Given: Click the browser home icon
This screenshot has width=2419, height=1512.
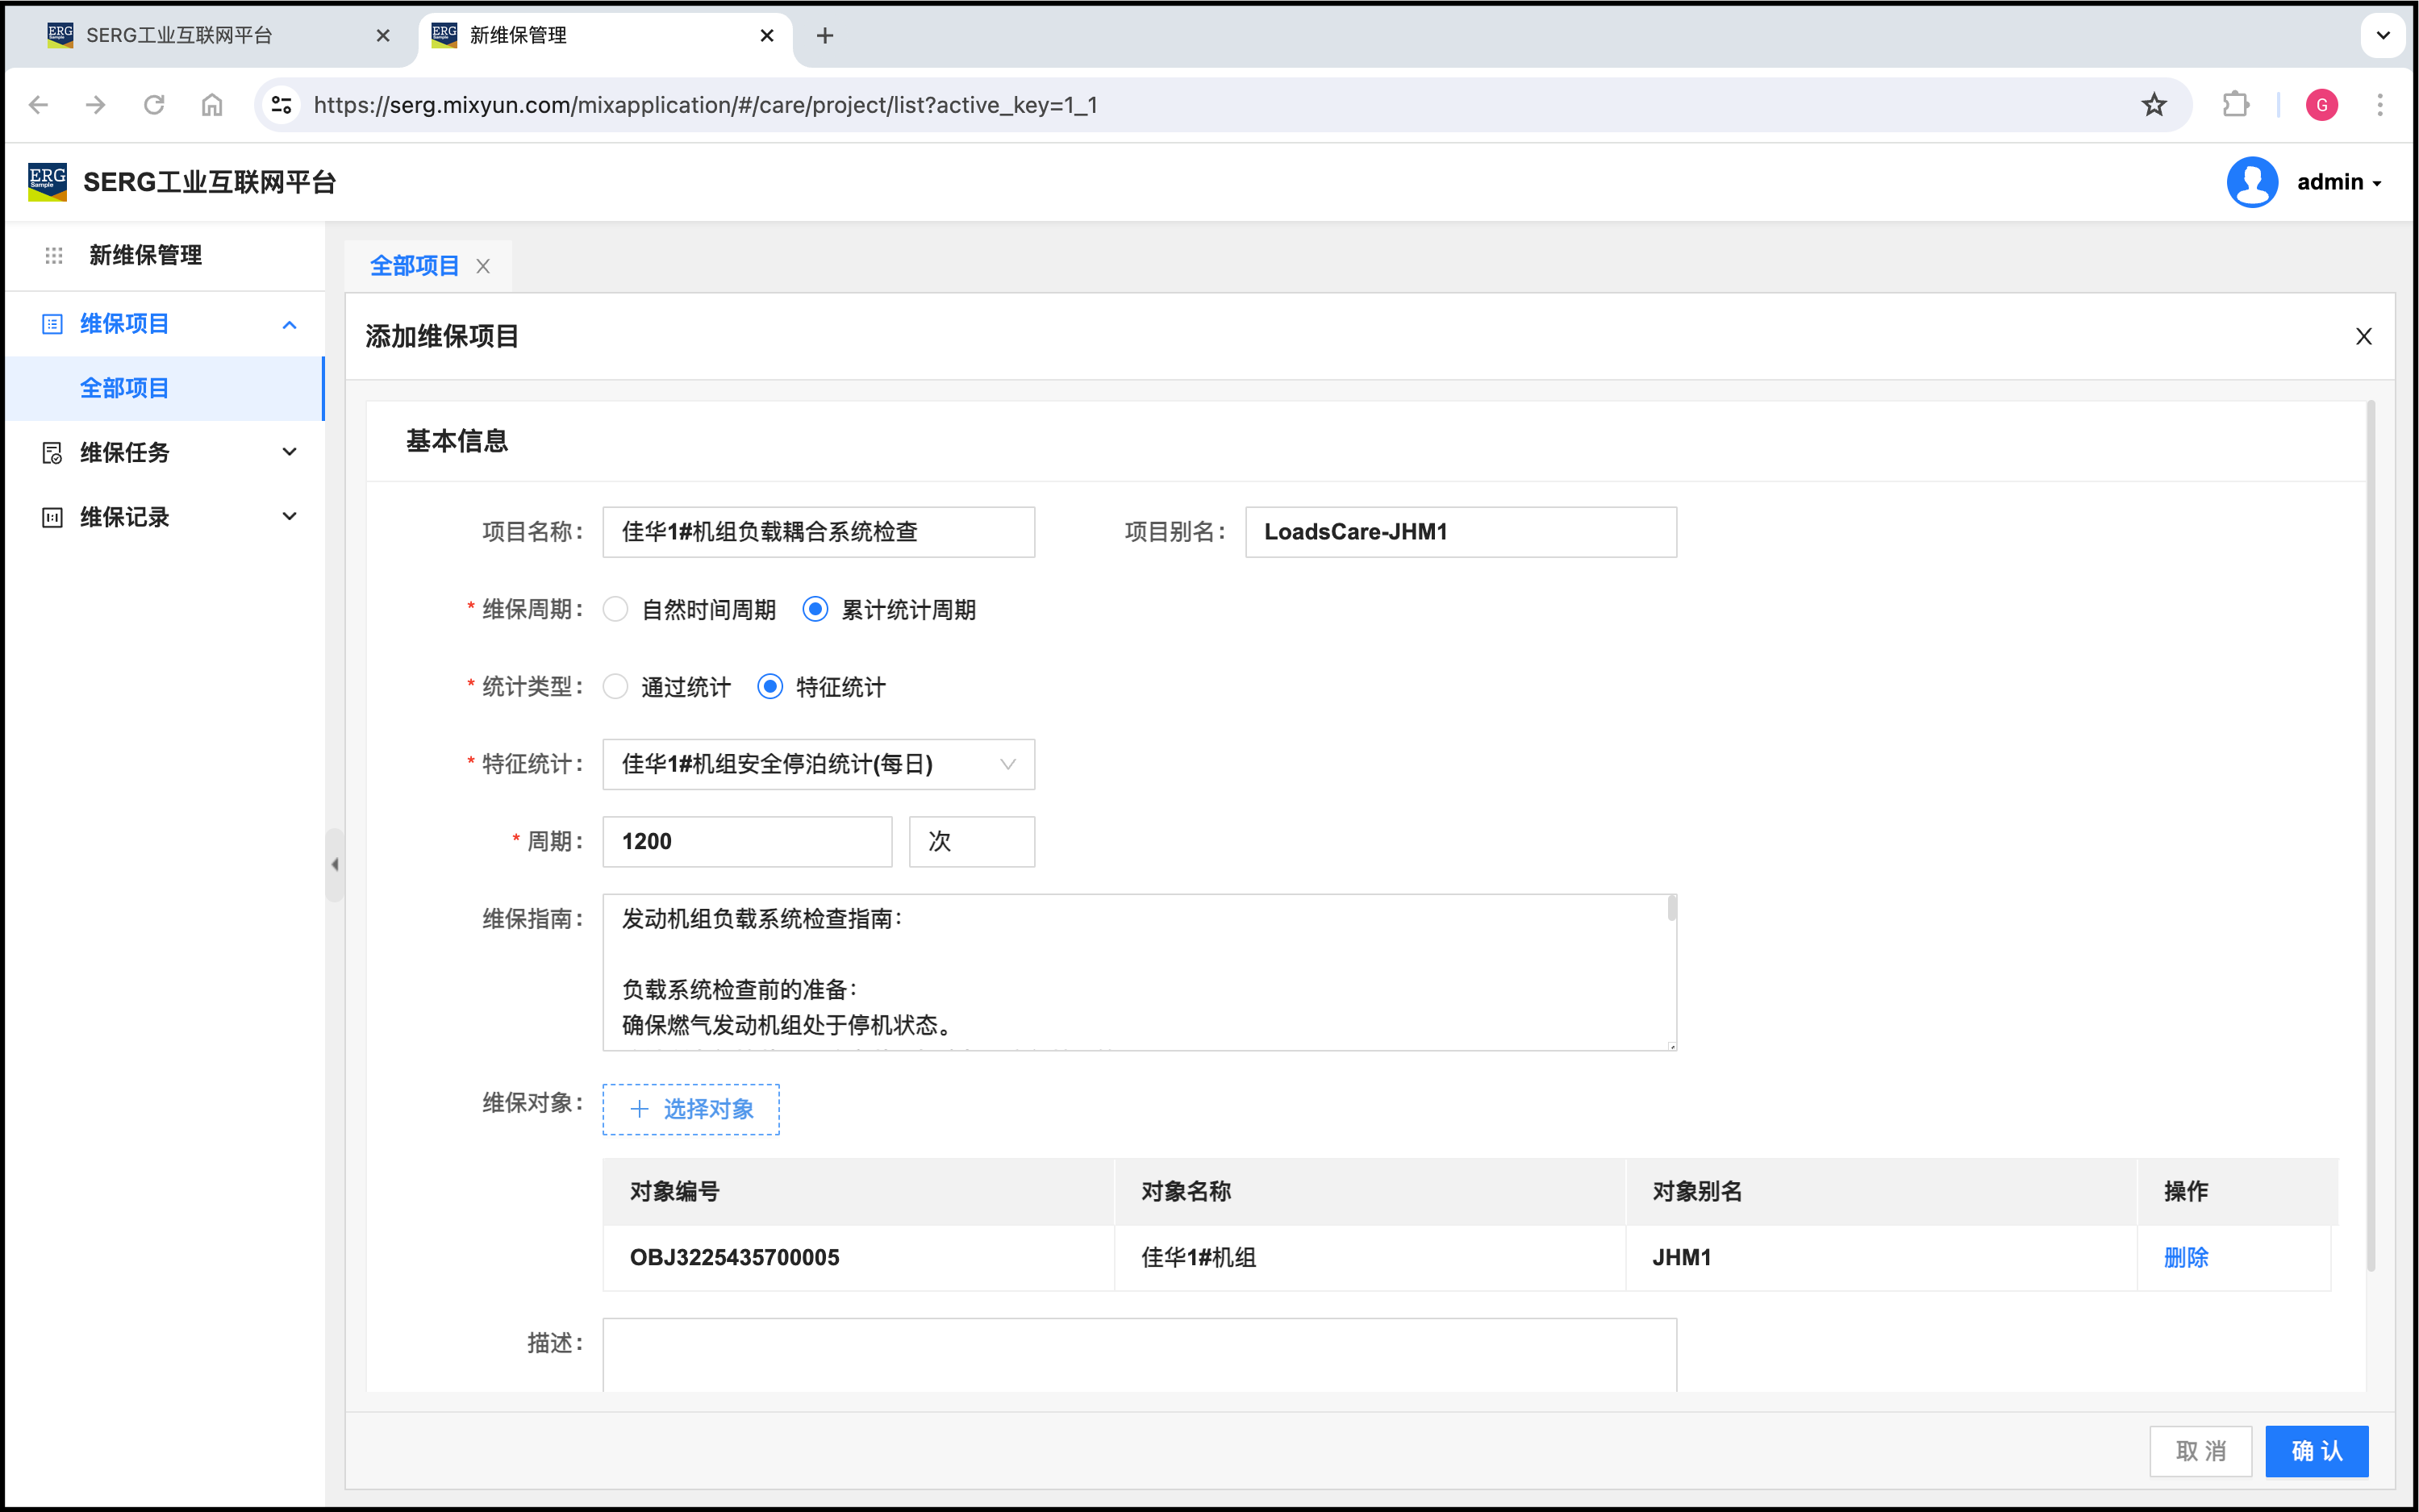Looking at the screenshot, I should click(212, 105).
